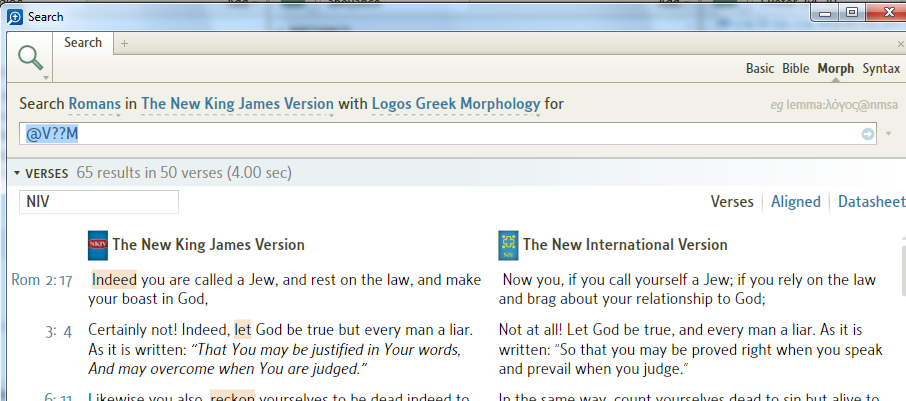
Task: Click the @V??M search query field
Action: [x=448, y=134]
